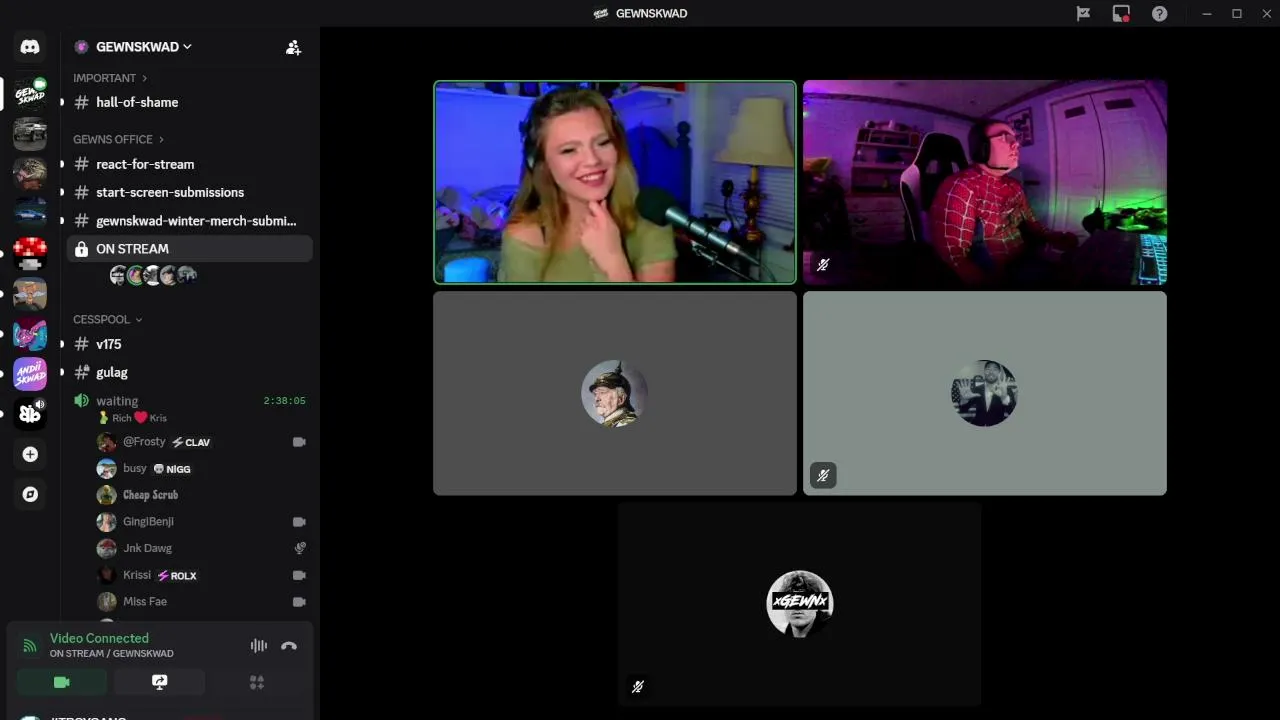
Task: Click the camera icon next to Krissi
Action: point(299,575)
